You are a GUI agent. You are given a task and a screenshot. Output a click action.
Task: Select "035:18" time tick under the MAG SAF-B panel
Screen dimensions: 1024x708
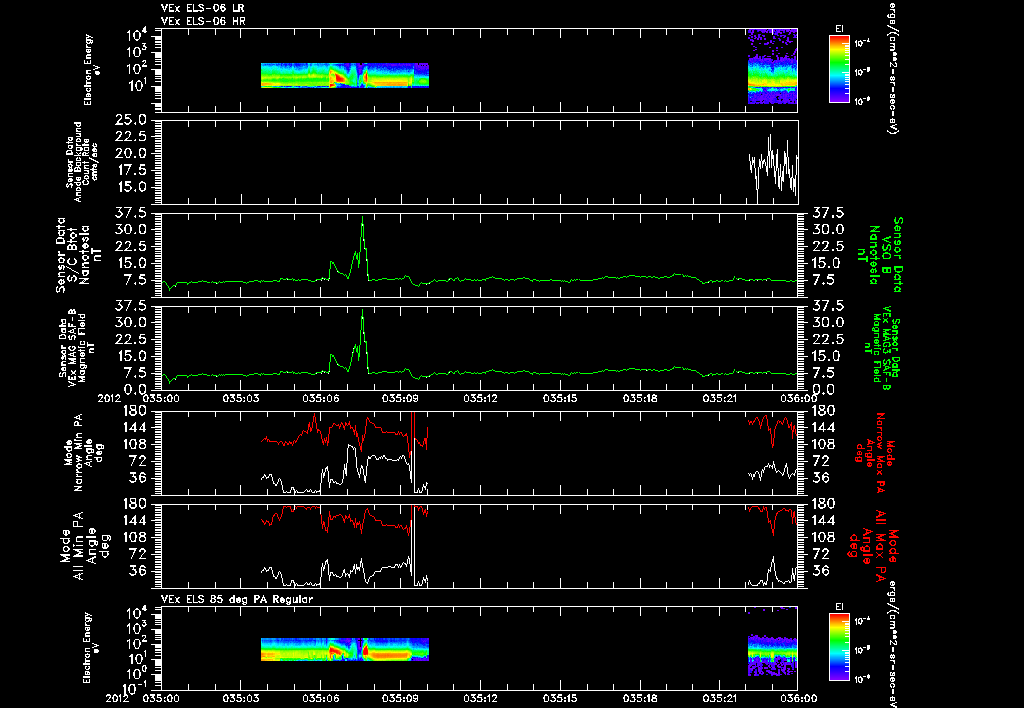coord(639,398)
